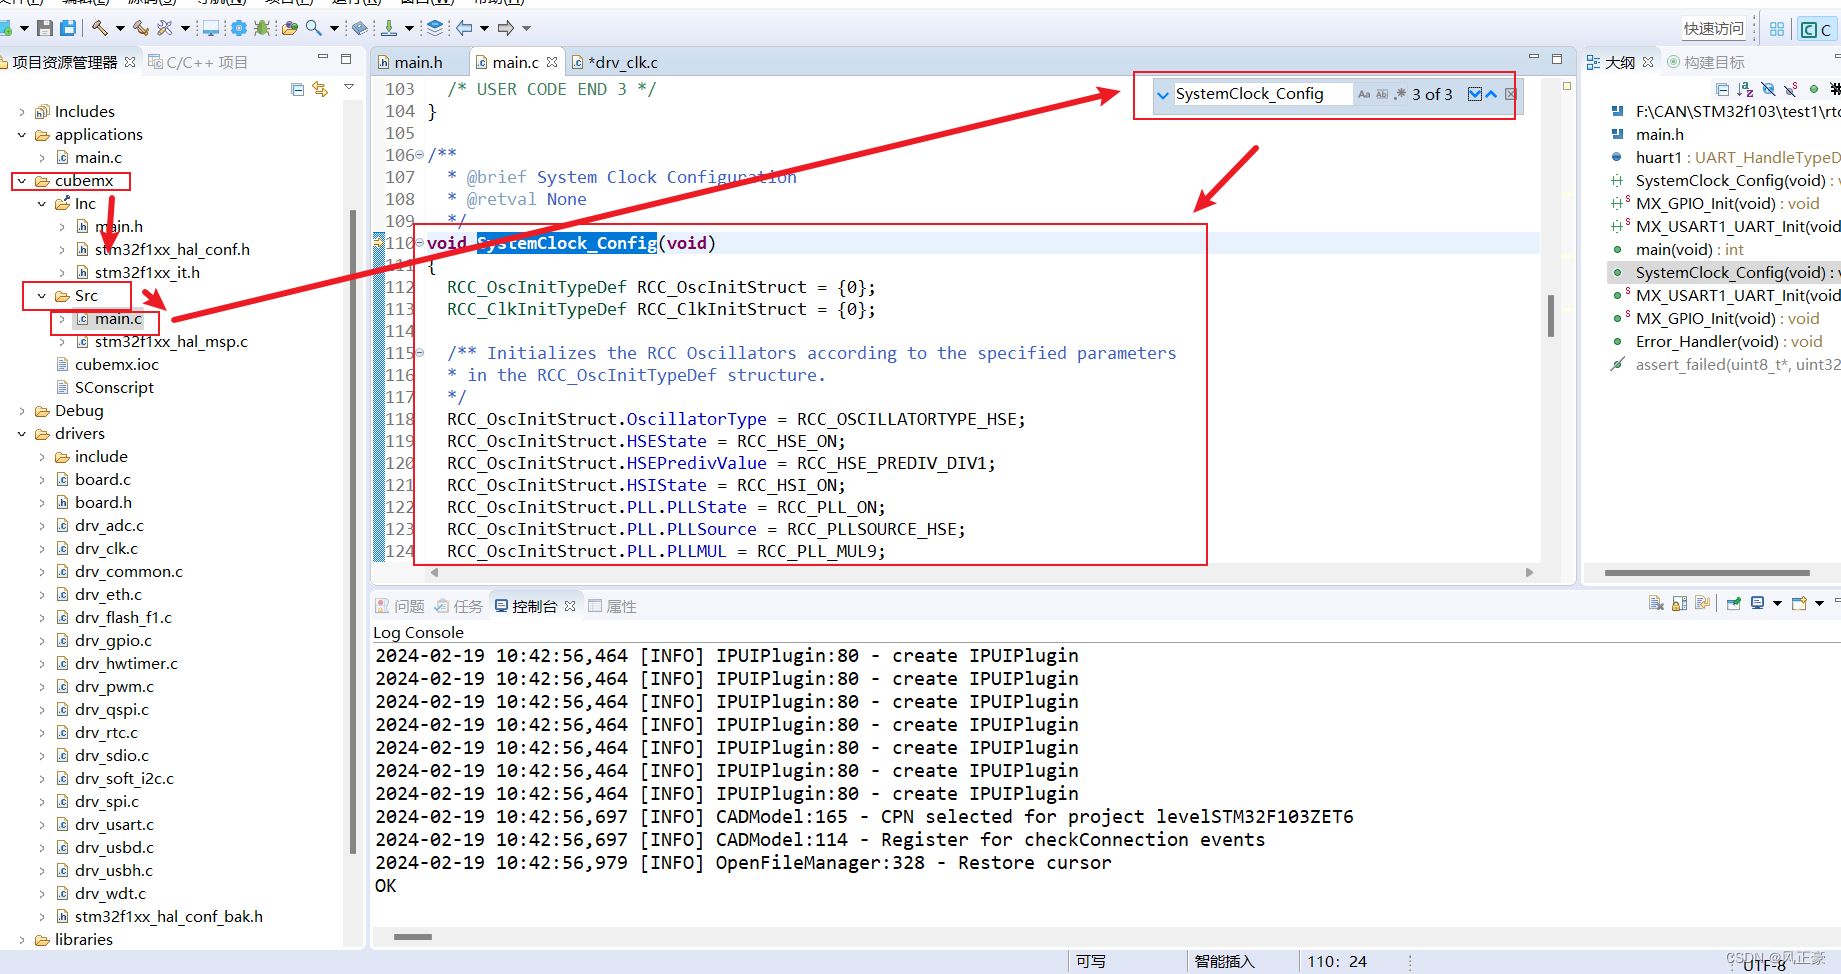Click the Save All toolbar icon
Viewport: 1841px width, 974px height.
pyautogui.click(x=68, y=28)
